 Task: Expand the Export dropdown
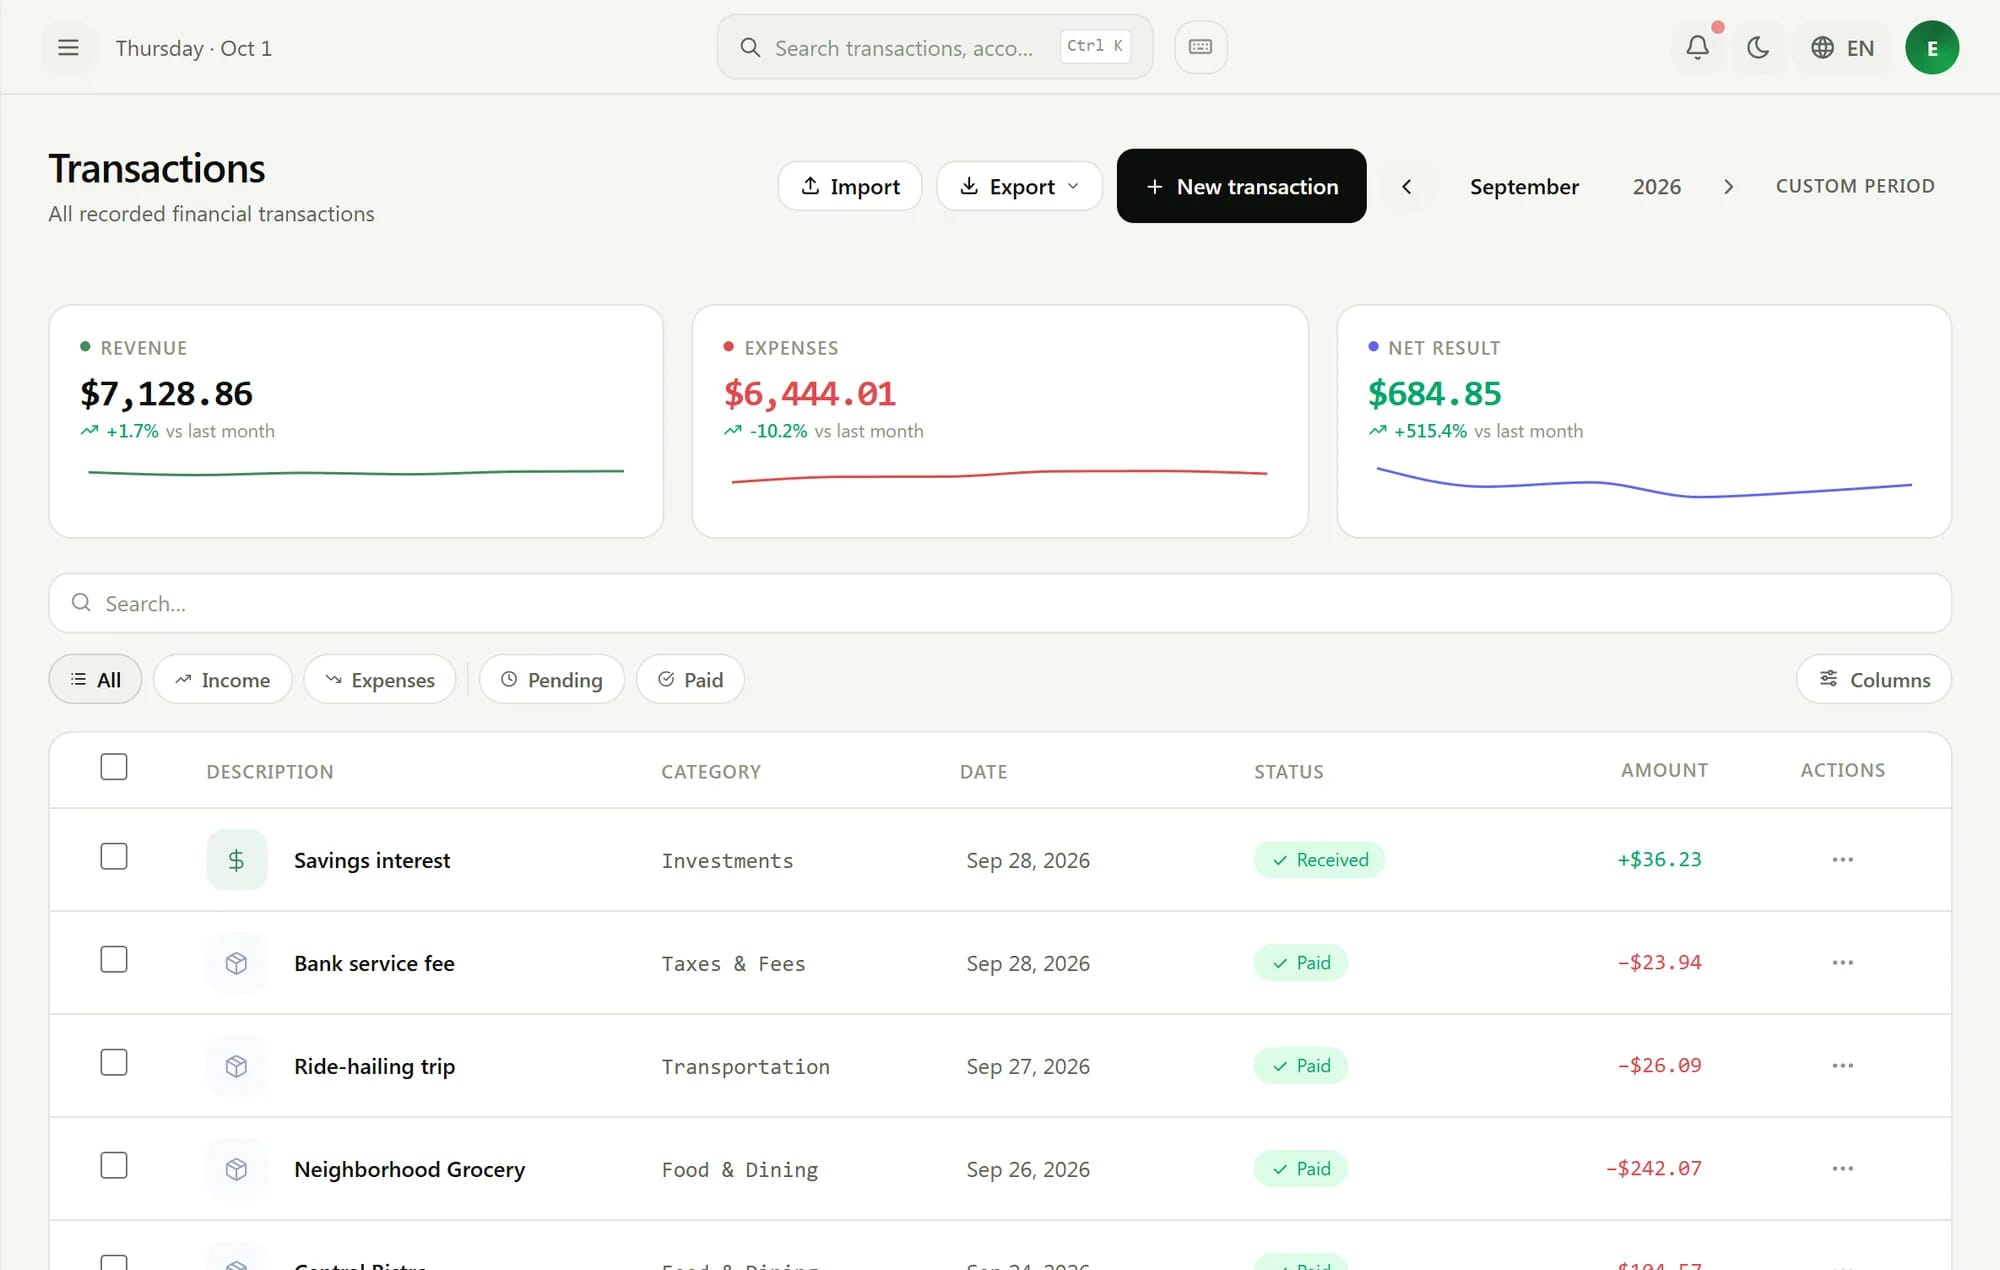click(x=1019, y=186)
